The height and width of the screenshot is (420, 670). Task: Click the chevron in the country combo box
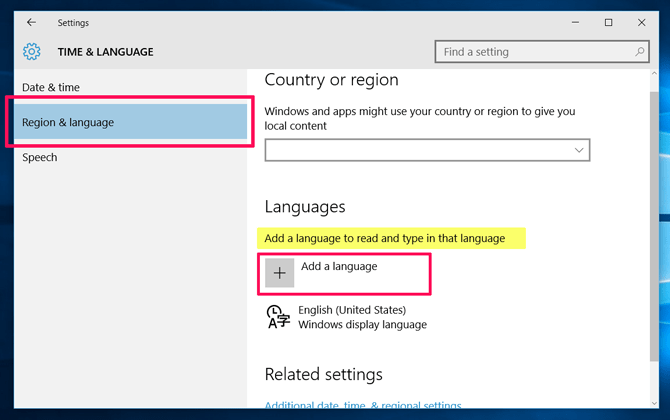579,150
